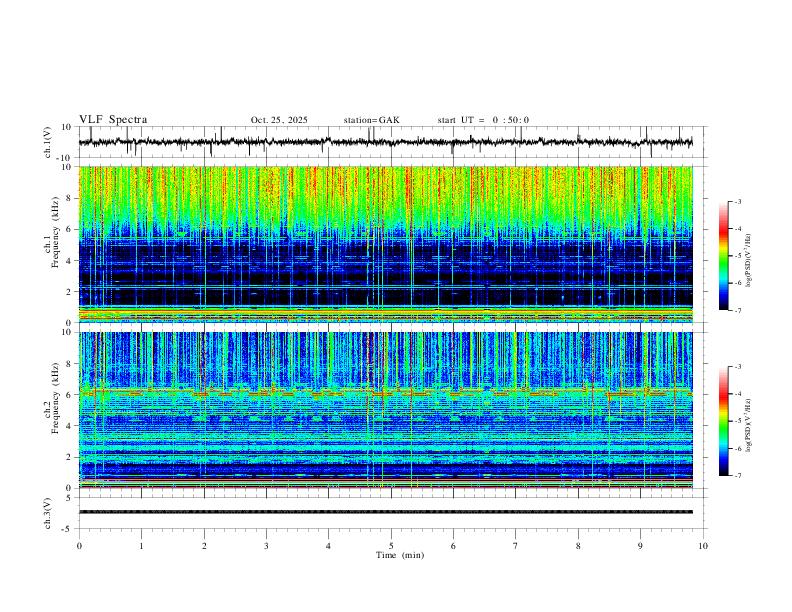
Task: Click the ch.1 PSD color scale bar
Action: click(x=723, y=256)
